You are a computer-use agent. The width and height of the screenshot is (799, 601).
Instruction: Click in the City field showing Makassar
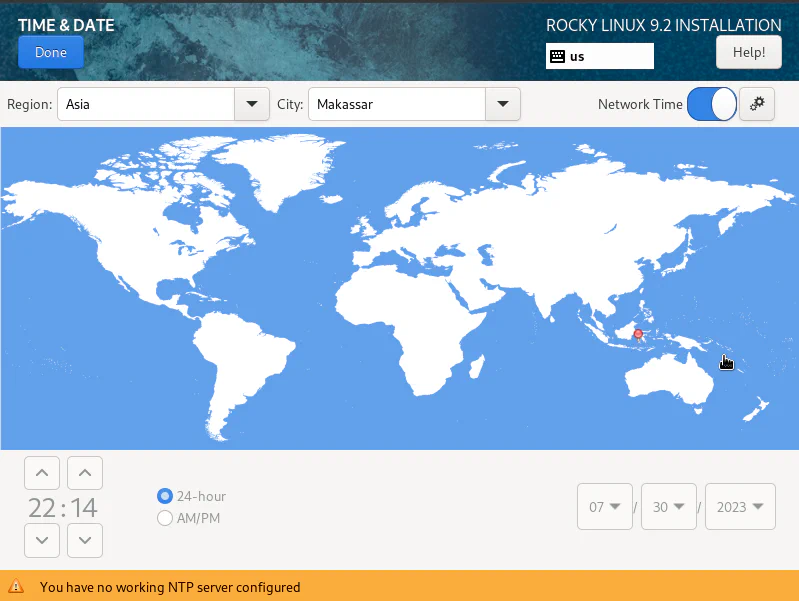(397, 104)
